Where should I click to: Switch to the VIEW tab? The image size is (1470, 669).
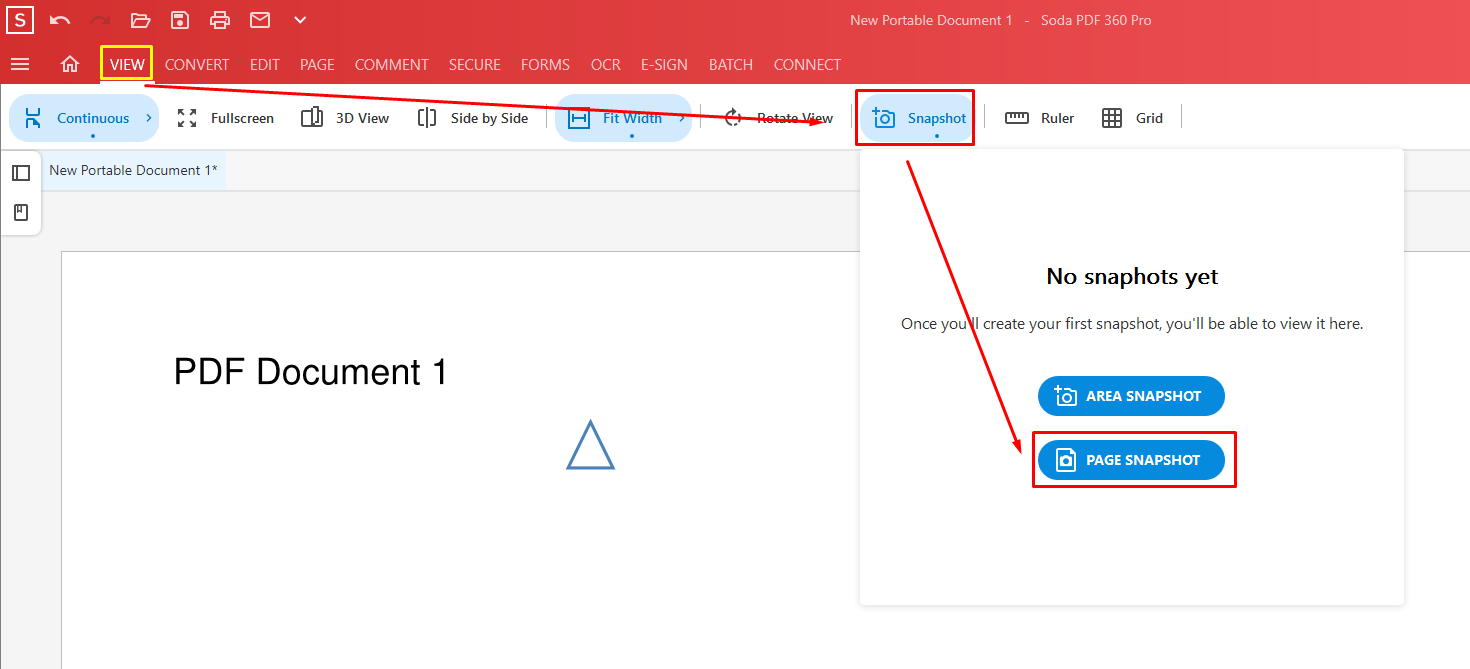(127, 64)
